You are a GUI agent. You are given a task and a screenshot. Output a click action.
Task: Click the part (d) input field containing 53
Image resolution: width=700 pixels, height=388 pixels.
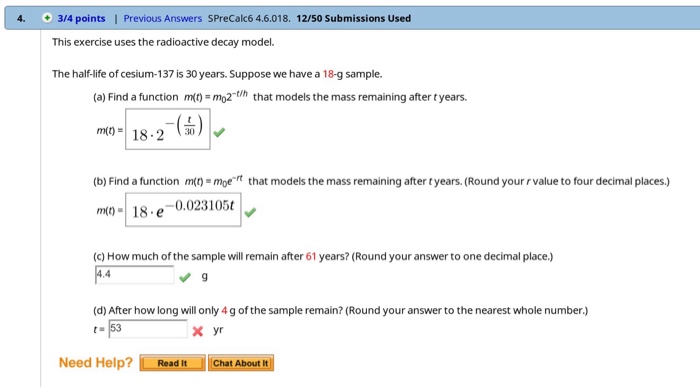(148, 329)
